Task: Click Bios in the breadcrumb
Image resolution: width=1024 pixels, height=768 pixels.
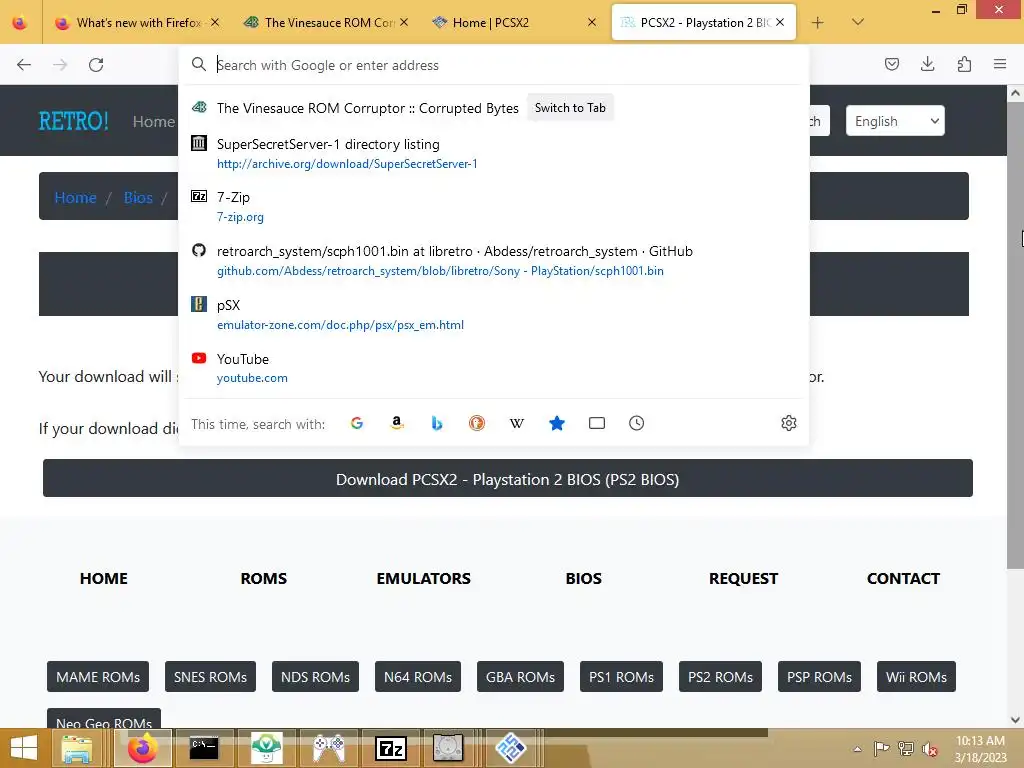Action: tap(138, 197)
